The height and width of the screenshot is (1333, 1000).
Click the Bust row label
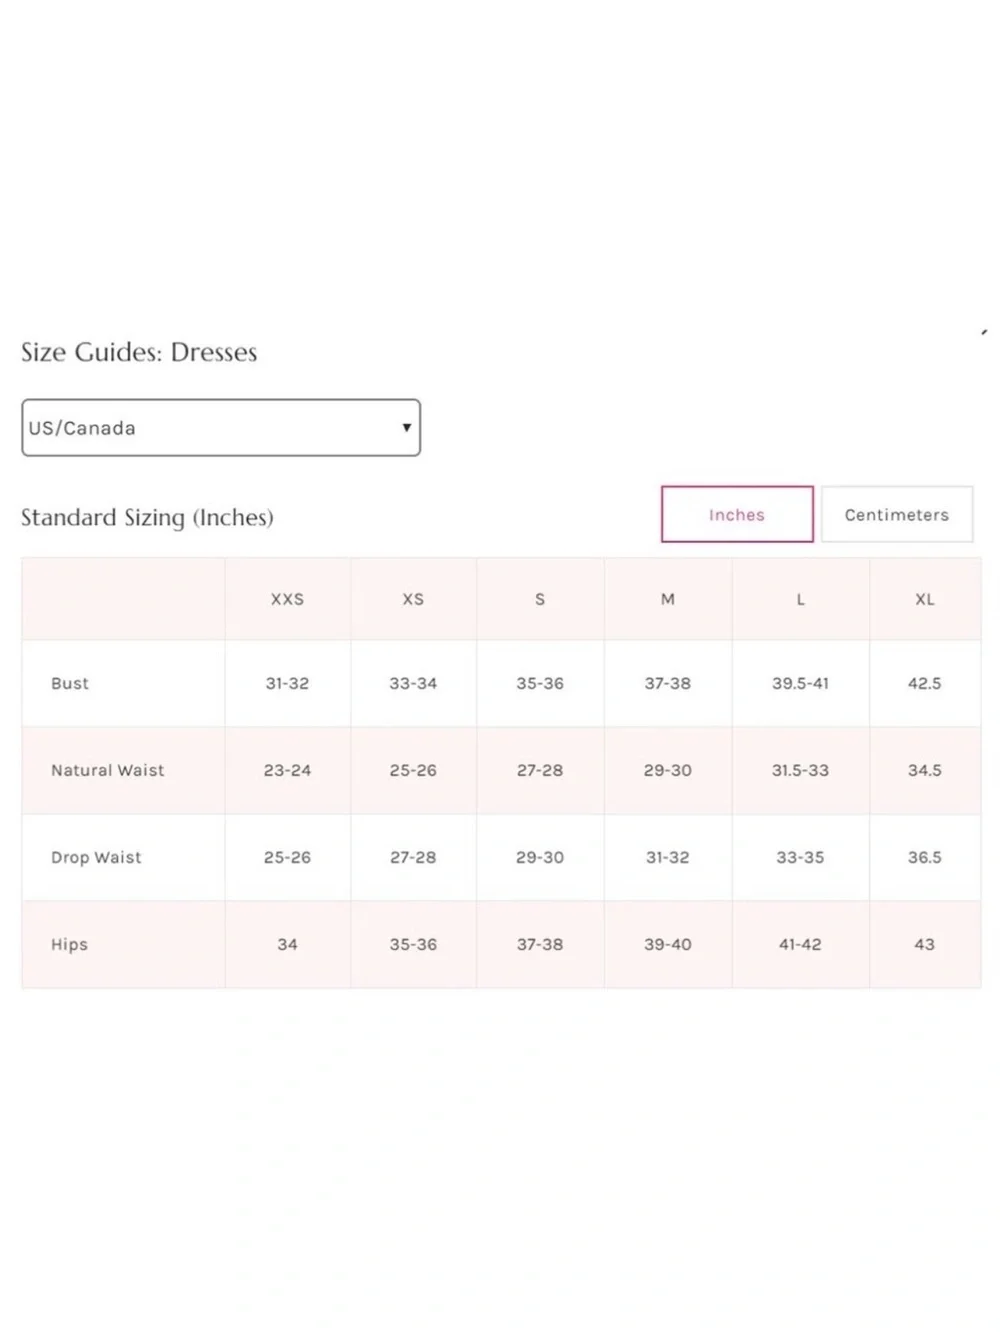pos(70,684)
